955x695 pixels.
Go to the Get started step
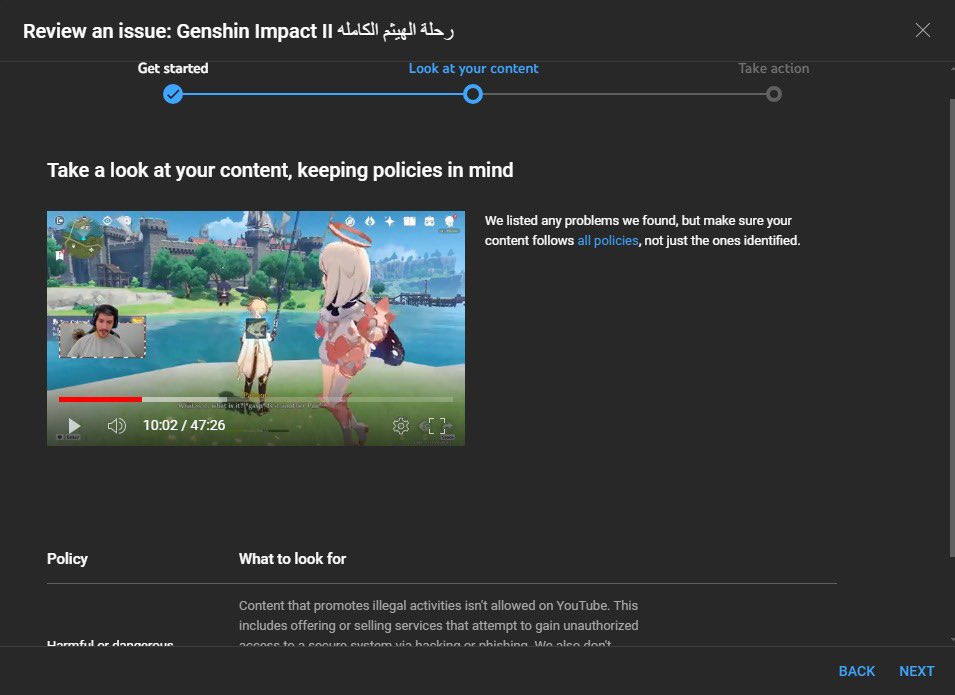173,68
